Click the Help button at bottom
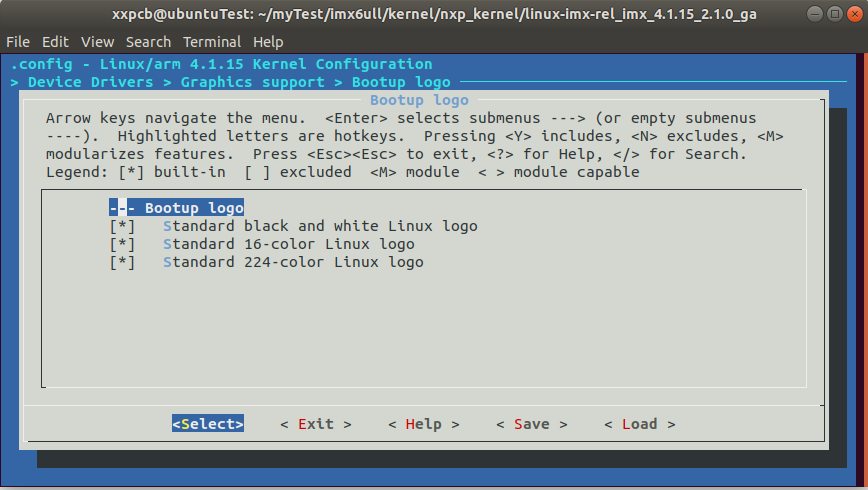Image resolution: width=868 pixels, height=490 pixels. [x=423, y=424]
